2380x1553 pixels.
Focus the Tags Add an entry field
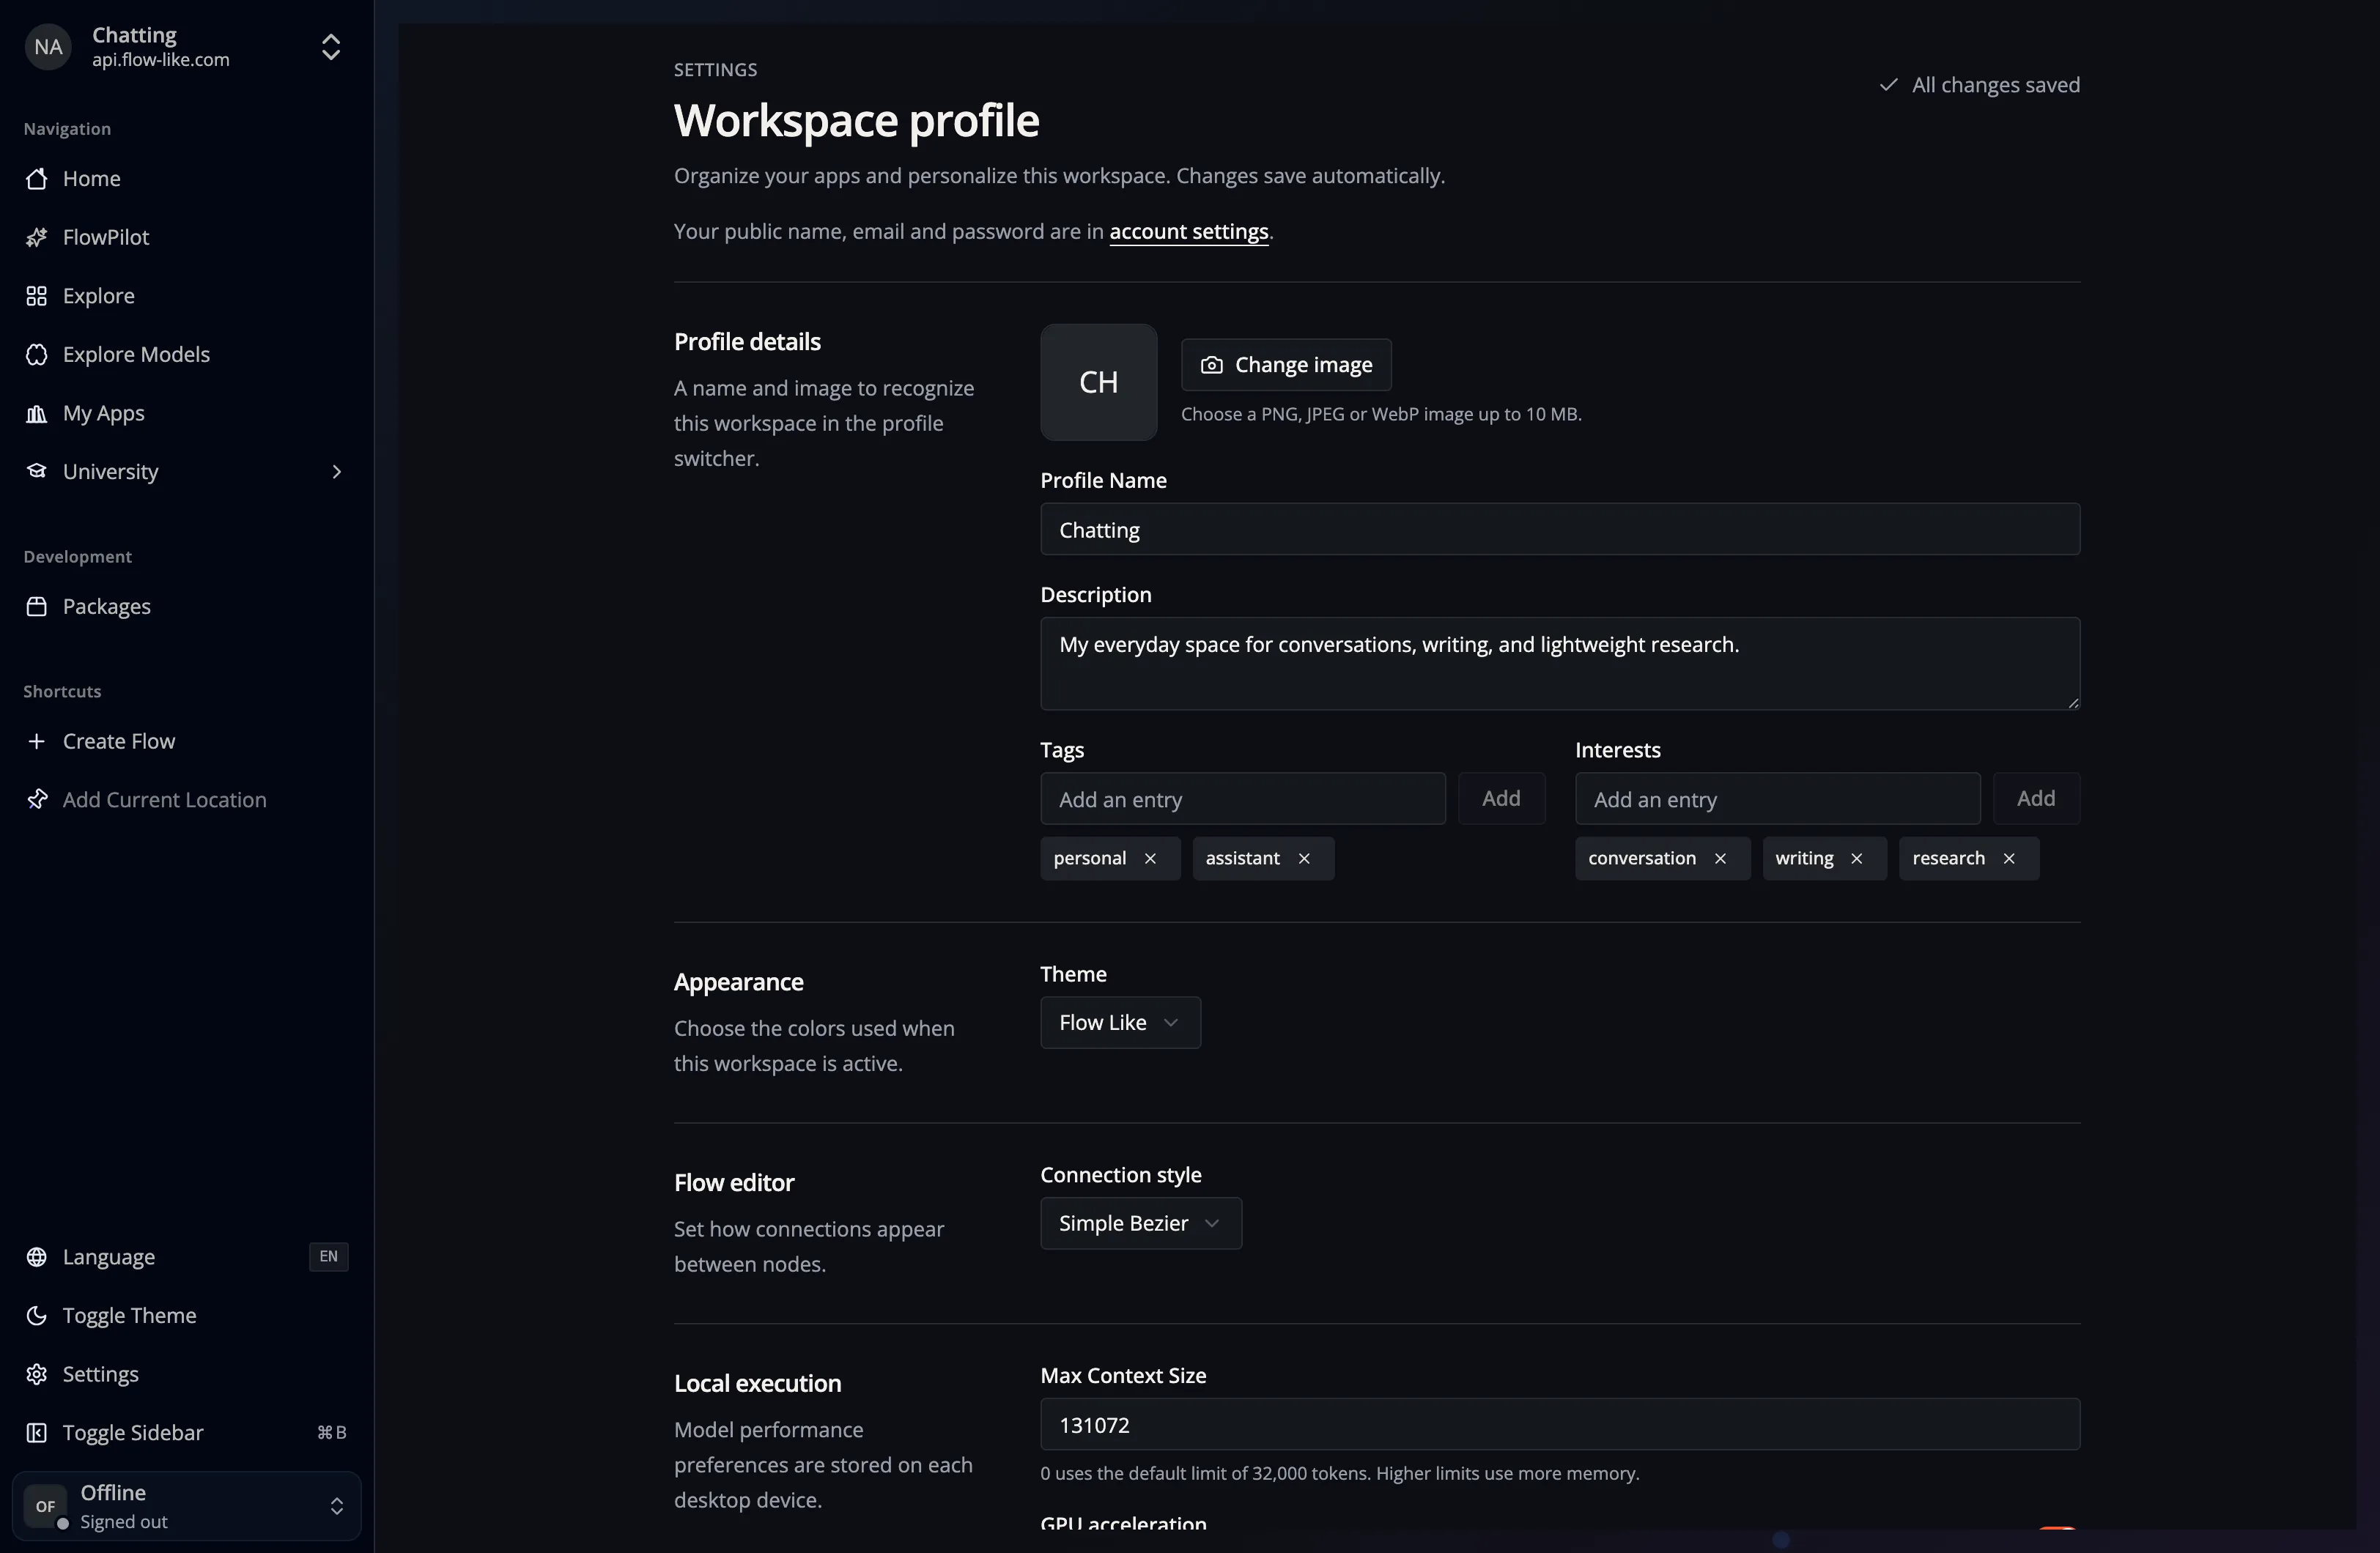[1243, 798]
